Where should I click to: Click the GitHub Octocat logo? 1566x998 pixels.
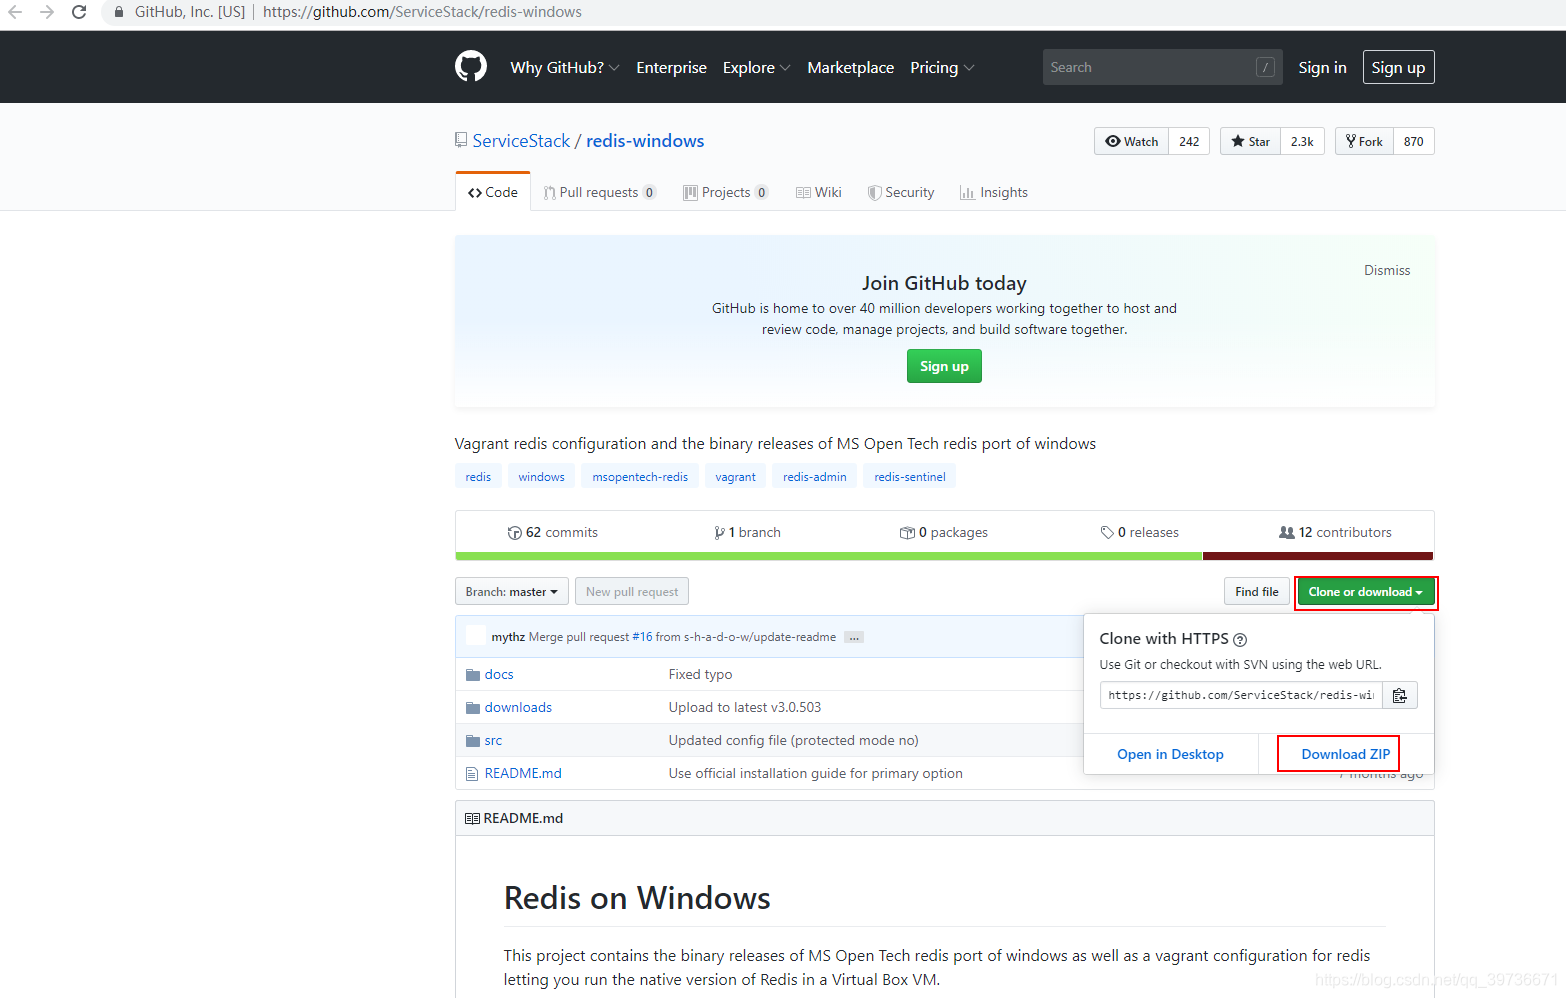470,66
